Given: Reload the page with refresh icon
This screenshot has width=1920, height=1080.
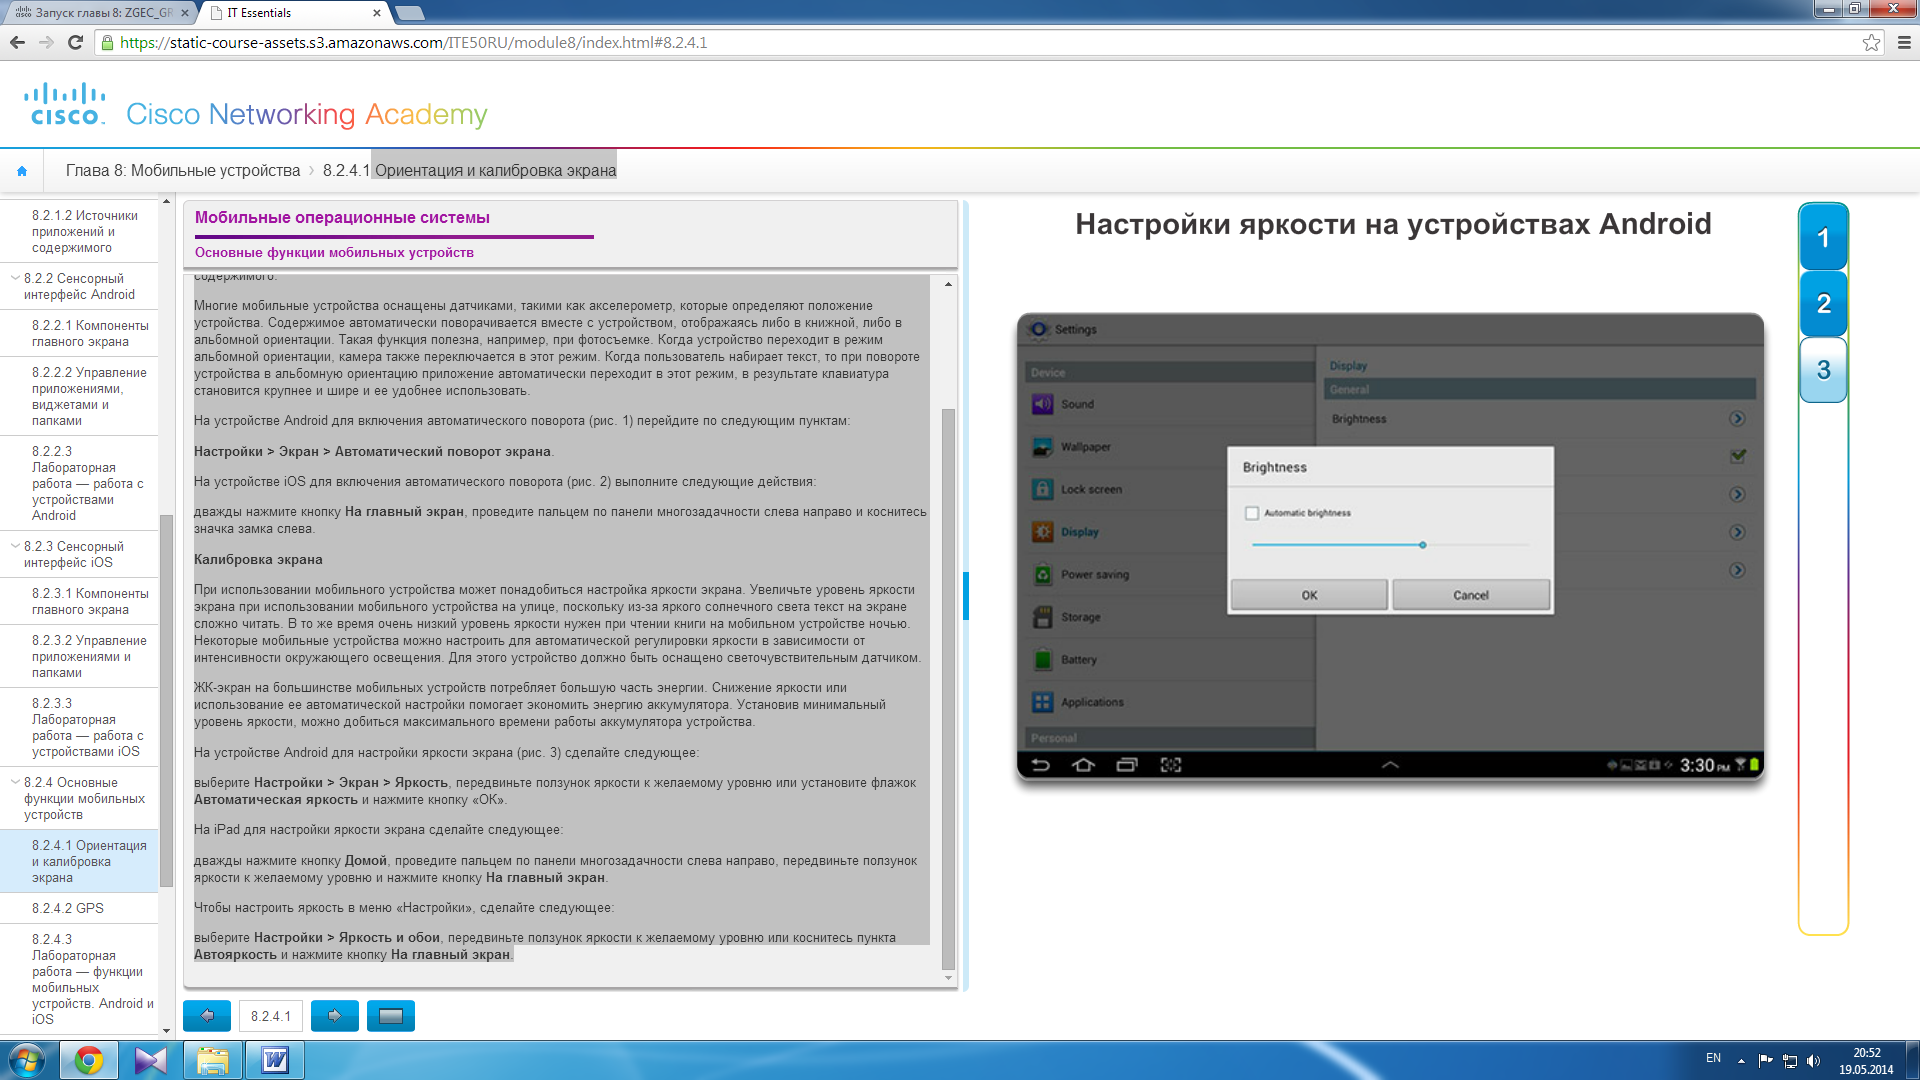Looking at the screenshot, I should (75, 42).
